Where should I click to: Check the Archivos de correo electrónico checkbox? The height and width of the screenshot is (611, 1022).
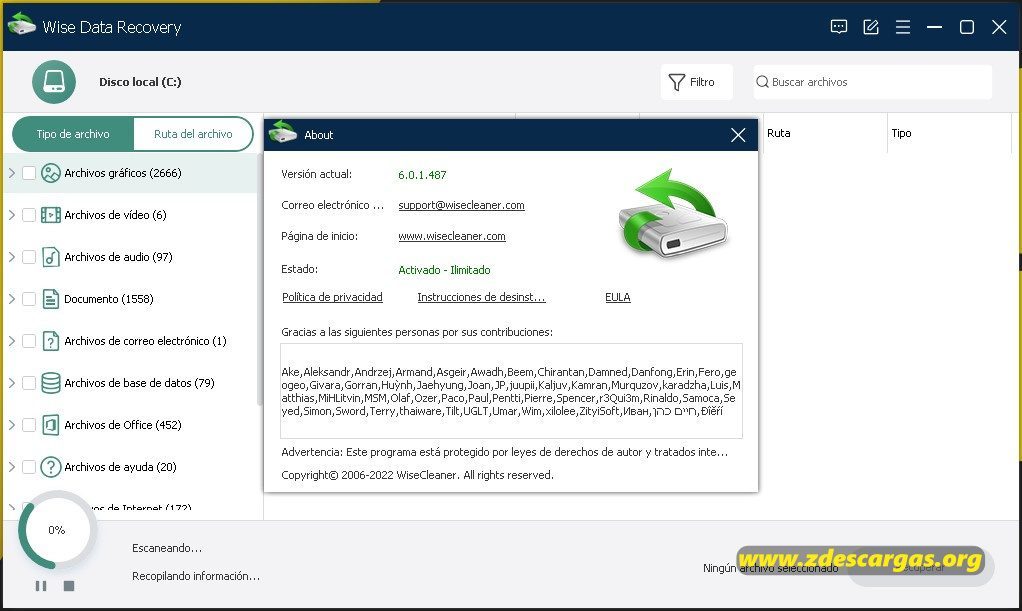click(x=29, y=341)
